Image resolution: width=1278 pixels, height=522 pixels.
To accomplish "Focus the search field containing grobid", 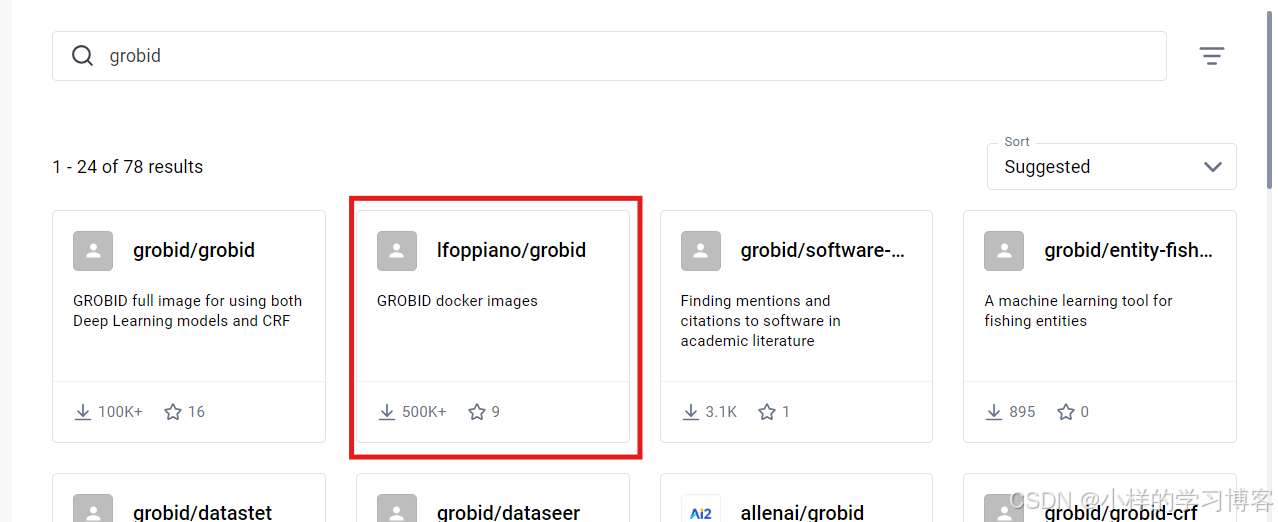I will coord(609,56).
